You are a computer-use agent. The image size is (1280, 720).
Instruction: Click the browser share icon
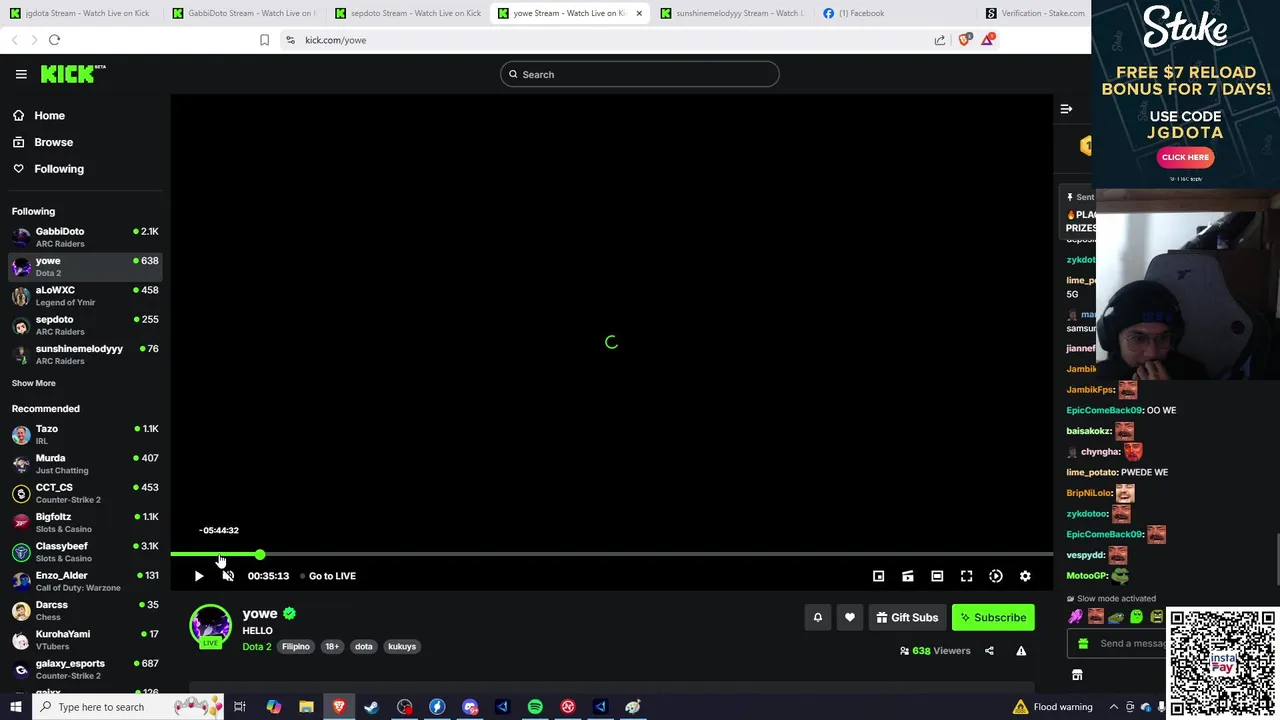pyautogui.click(x=940, y=40)
